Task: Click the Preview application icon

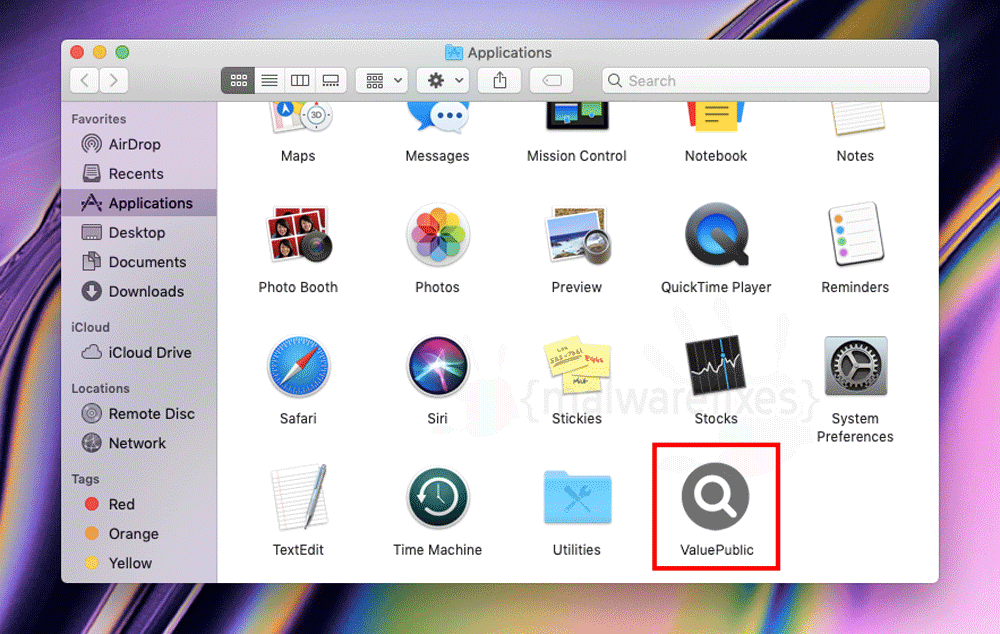Action: tap(578, 235)
